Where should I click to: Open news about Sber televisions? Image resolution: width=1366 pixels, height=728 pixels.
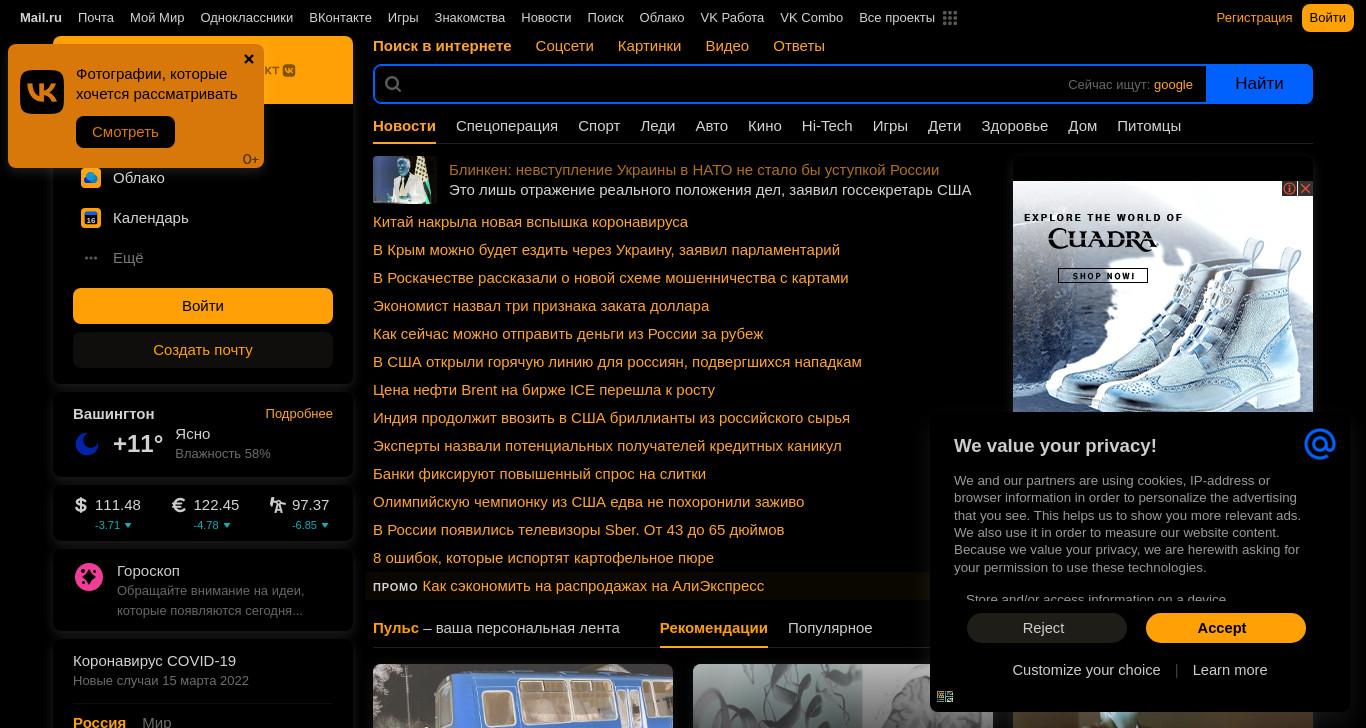[578, 530]
